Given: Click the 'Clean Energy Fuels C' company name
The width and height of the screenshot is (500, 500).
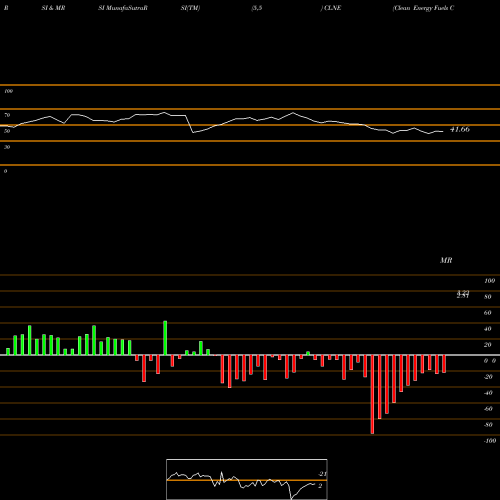Looking at the screenshot, I should tap(423, 8).
